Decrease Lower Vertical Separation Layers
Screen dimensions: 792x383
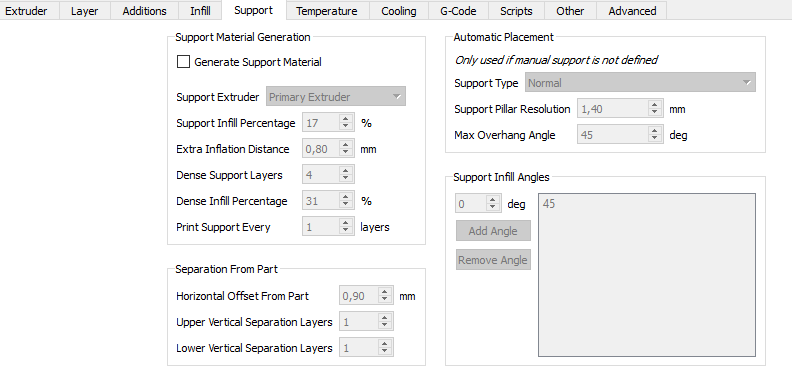point(385,351)
